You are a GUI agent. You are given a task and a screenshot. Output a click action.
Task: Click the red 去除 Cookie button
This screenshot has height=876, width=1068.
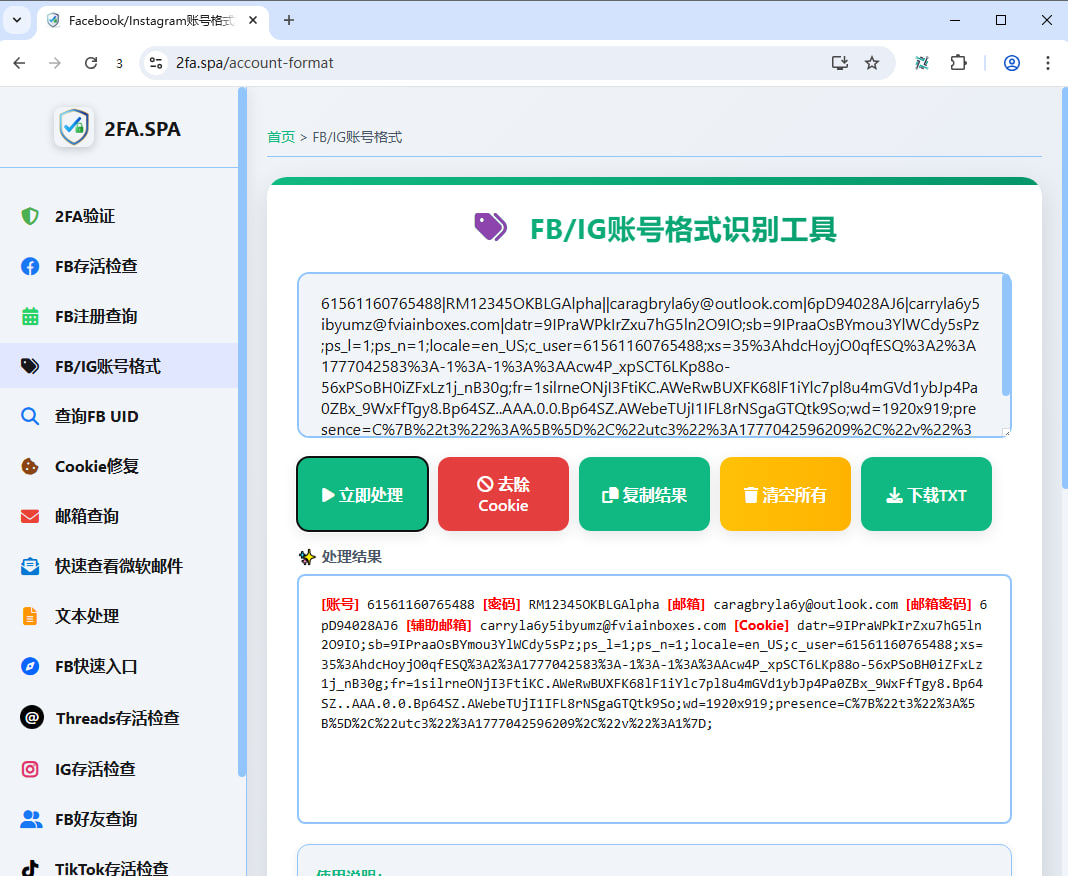(x=503, y=494)
